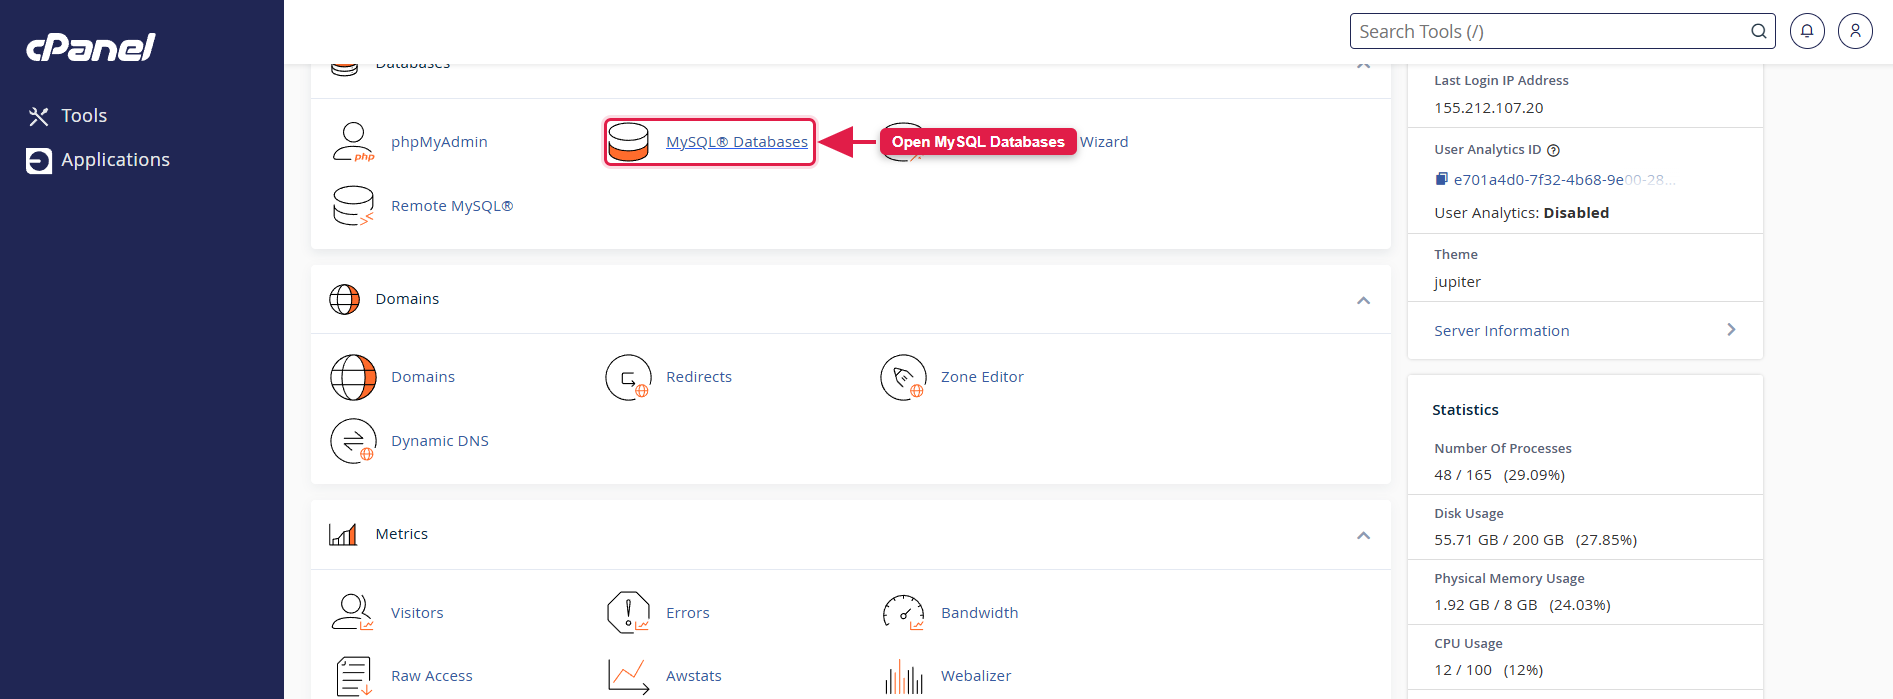1893x699 pixels.
Task: Open notifications bell icon
Action: (1807, 31)
